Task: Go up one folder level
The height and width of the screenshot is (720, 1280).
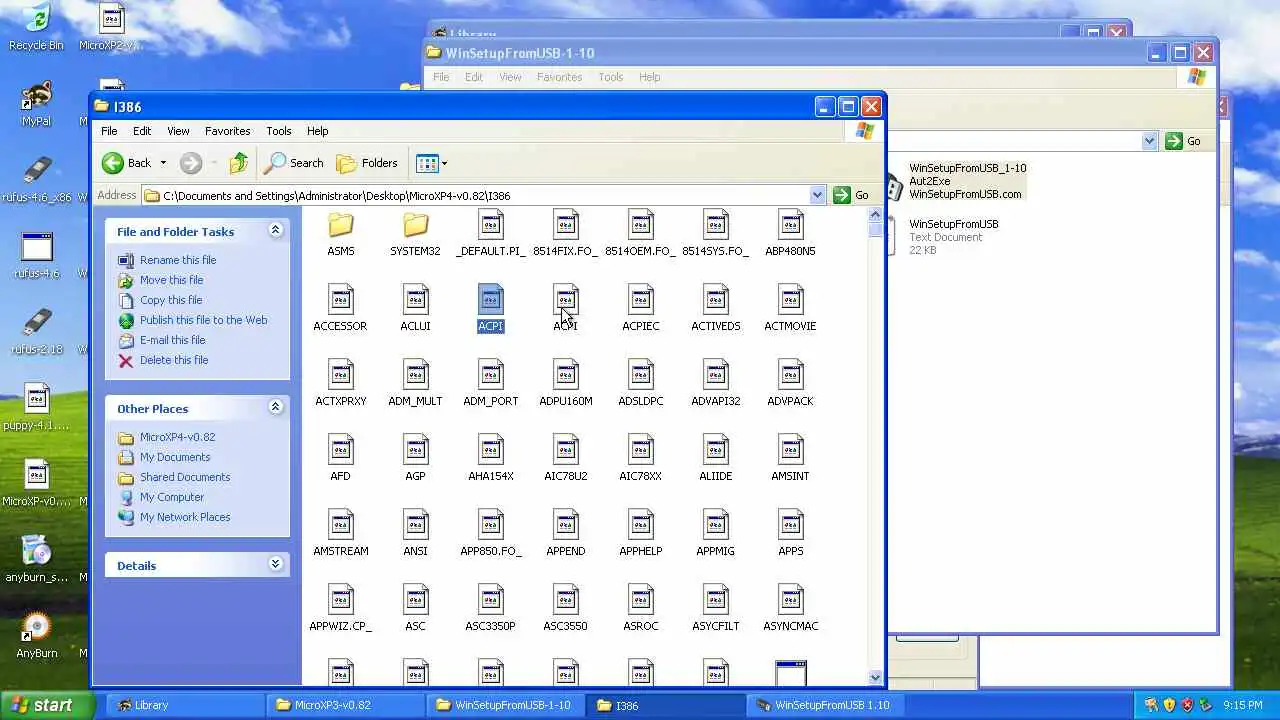Action: point(238,163)
